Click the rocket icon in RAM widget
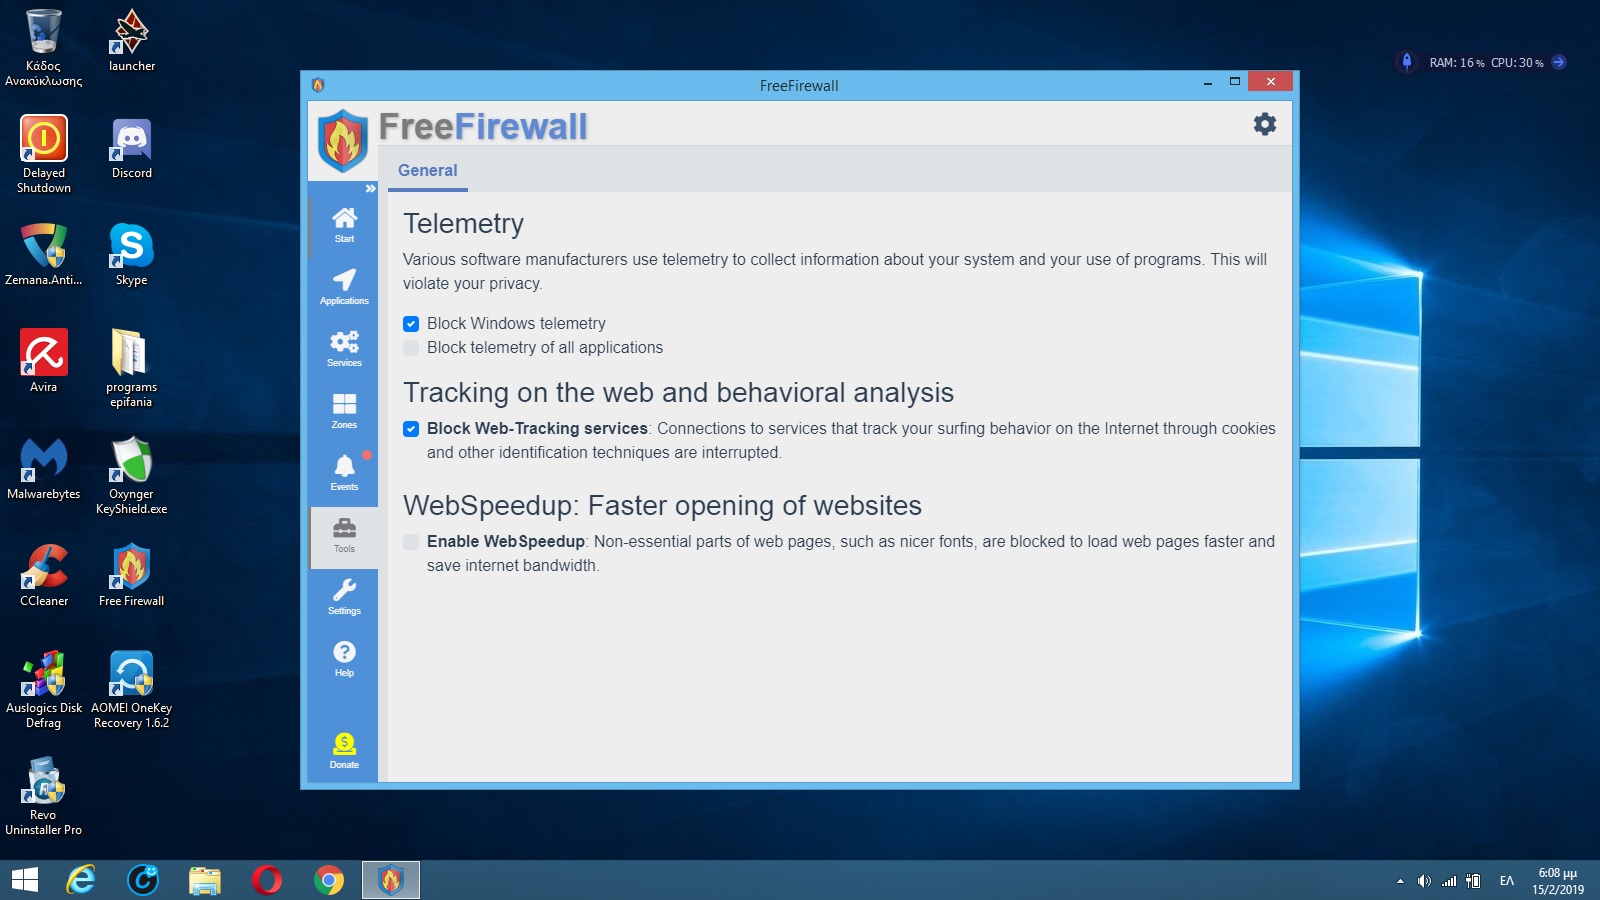Screen dimensions: 1600x900 pos(1407,62)
